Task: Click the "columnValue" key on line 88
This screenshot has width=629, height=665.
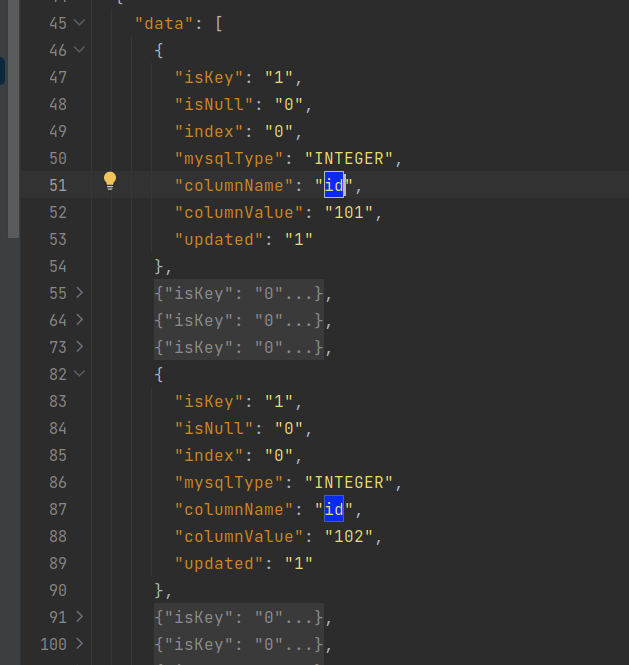Action: click(x=239, y=537)
